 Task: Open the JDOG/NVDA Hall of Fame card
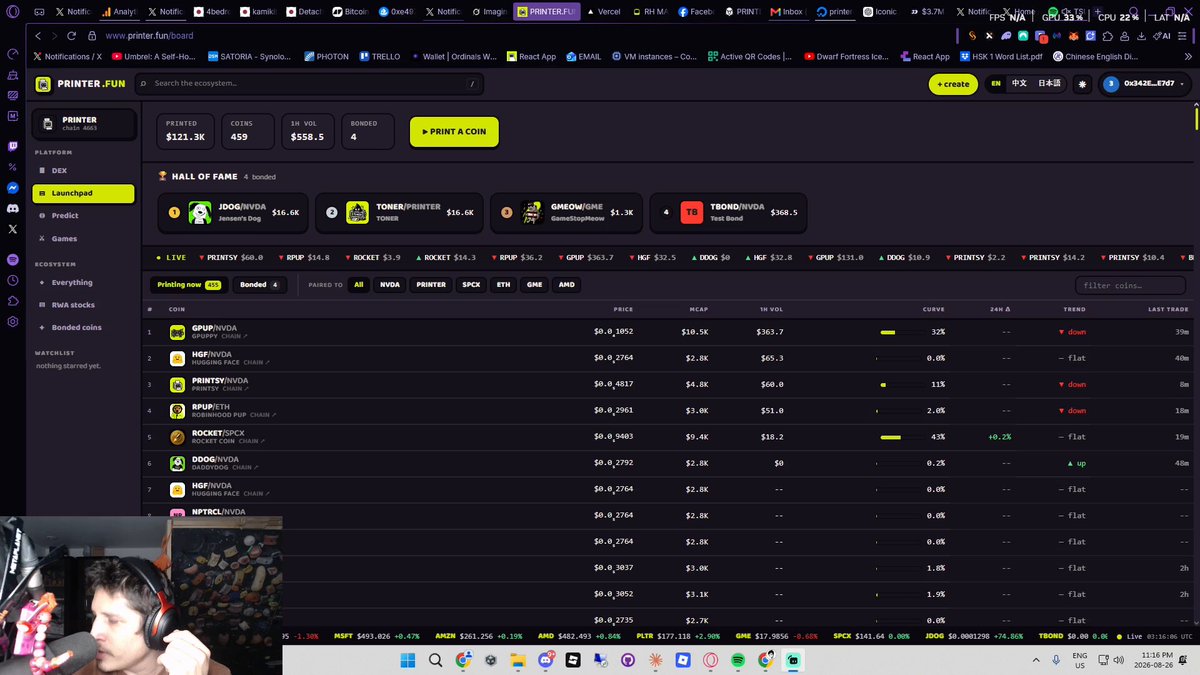232,212
